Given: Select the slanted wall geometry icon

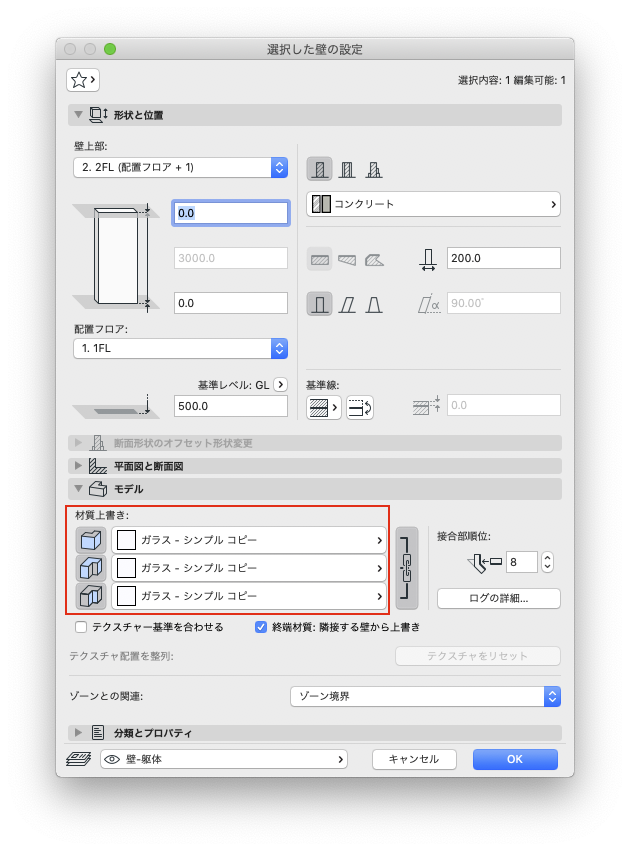Looking at the screenshot, I should (347, 304).
